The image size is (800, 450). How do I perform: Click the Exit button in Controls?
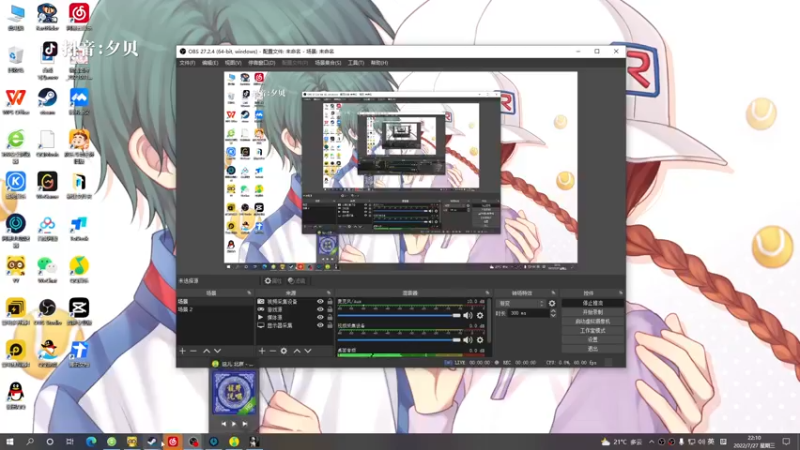[592, 348]
